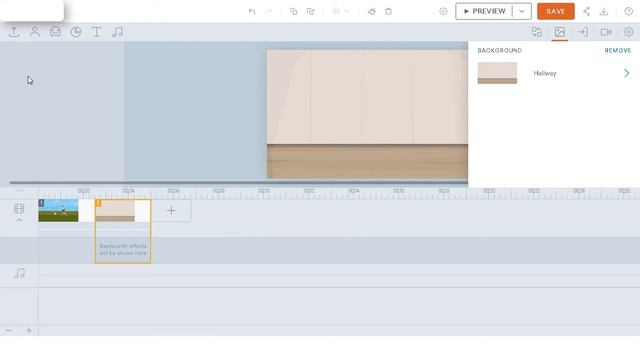Open the Audio library note icon
640x360 pixels.
click(118, 32)
